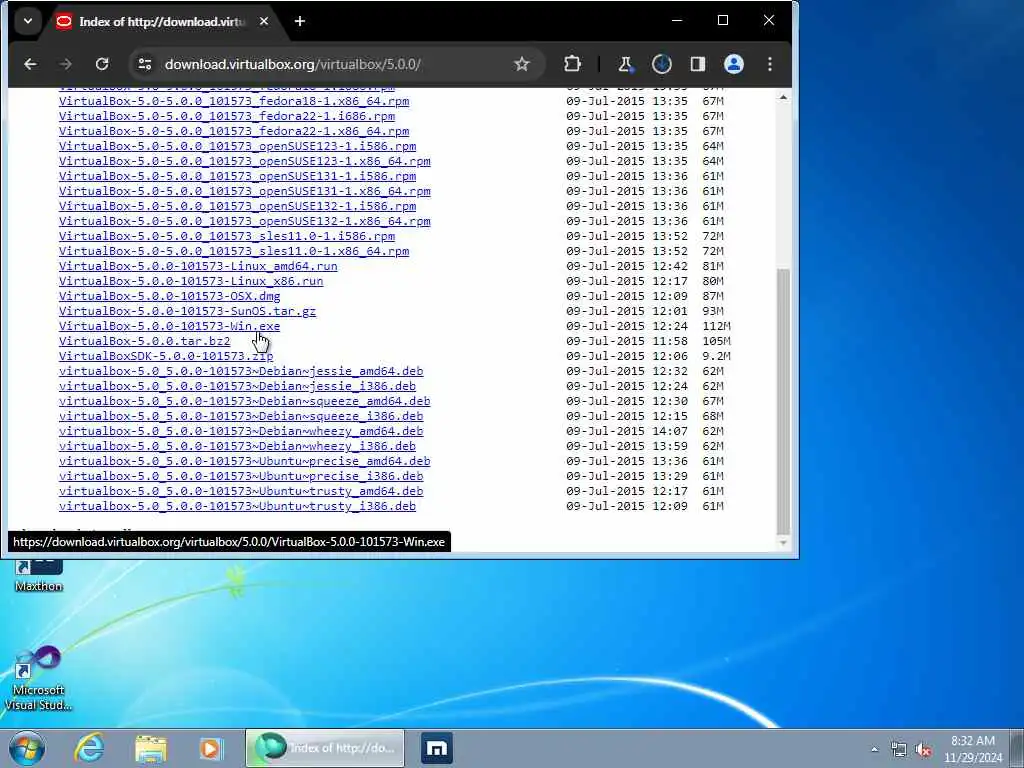Image resolution: width=1024 pixels, height=768 pixels.
Task: Expand the tab search dropdown
Action: (27, 21)
